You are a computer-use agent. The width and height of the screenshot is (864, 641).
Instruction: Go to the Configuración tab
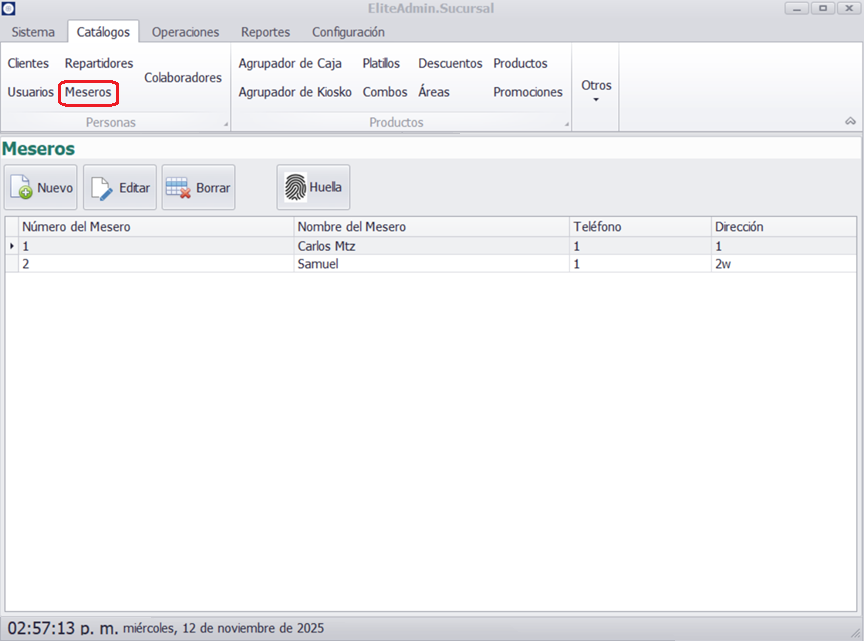(348, 32)
